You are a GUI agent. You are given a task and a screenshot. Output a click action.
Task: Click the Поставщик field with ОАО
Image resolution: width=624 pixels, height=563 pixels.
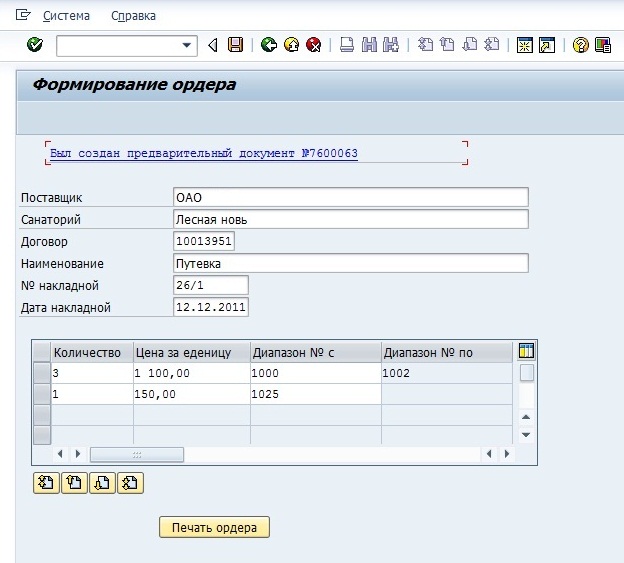(x=351, y=197)
